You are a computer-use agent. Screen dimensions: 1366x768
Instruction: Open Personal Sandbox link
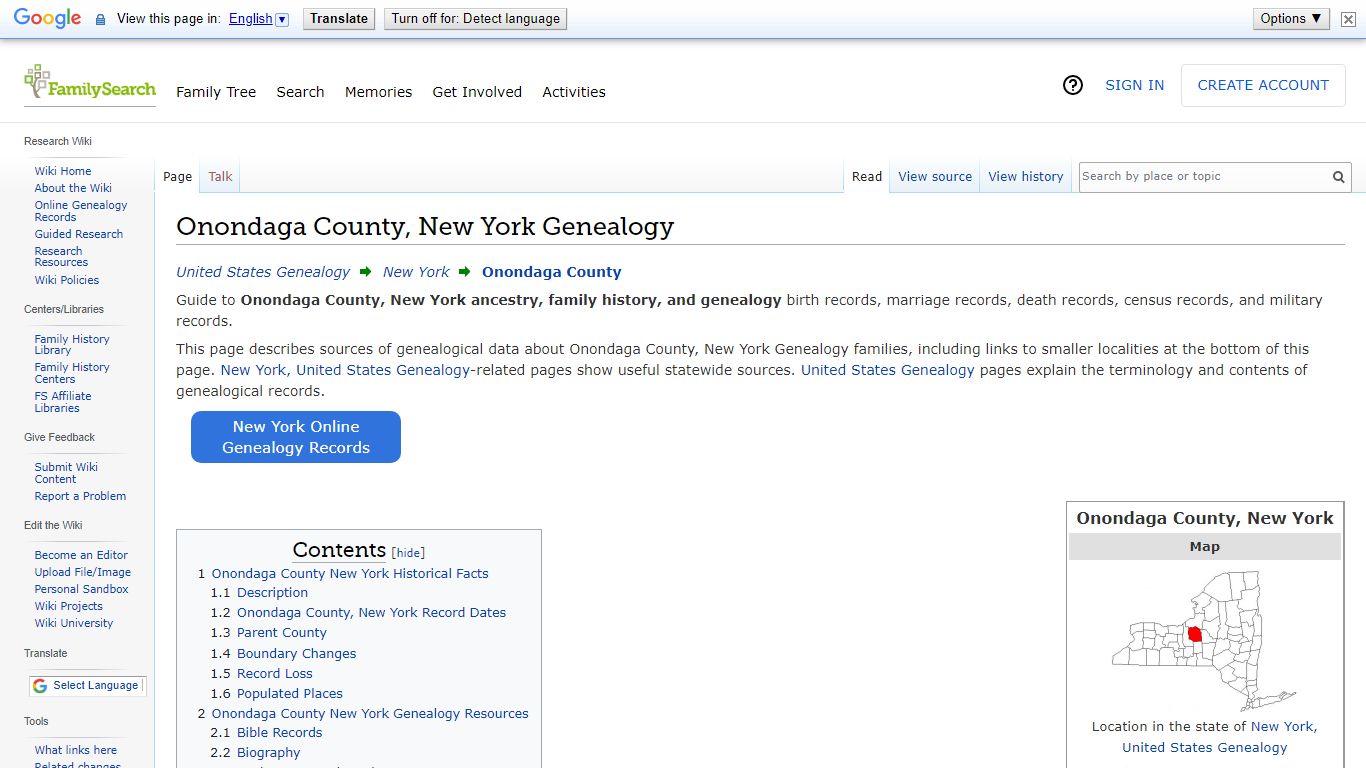[82, 589]
